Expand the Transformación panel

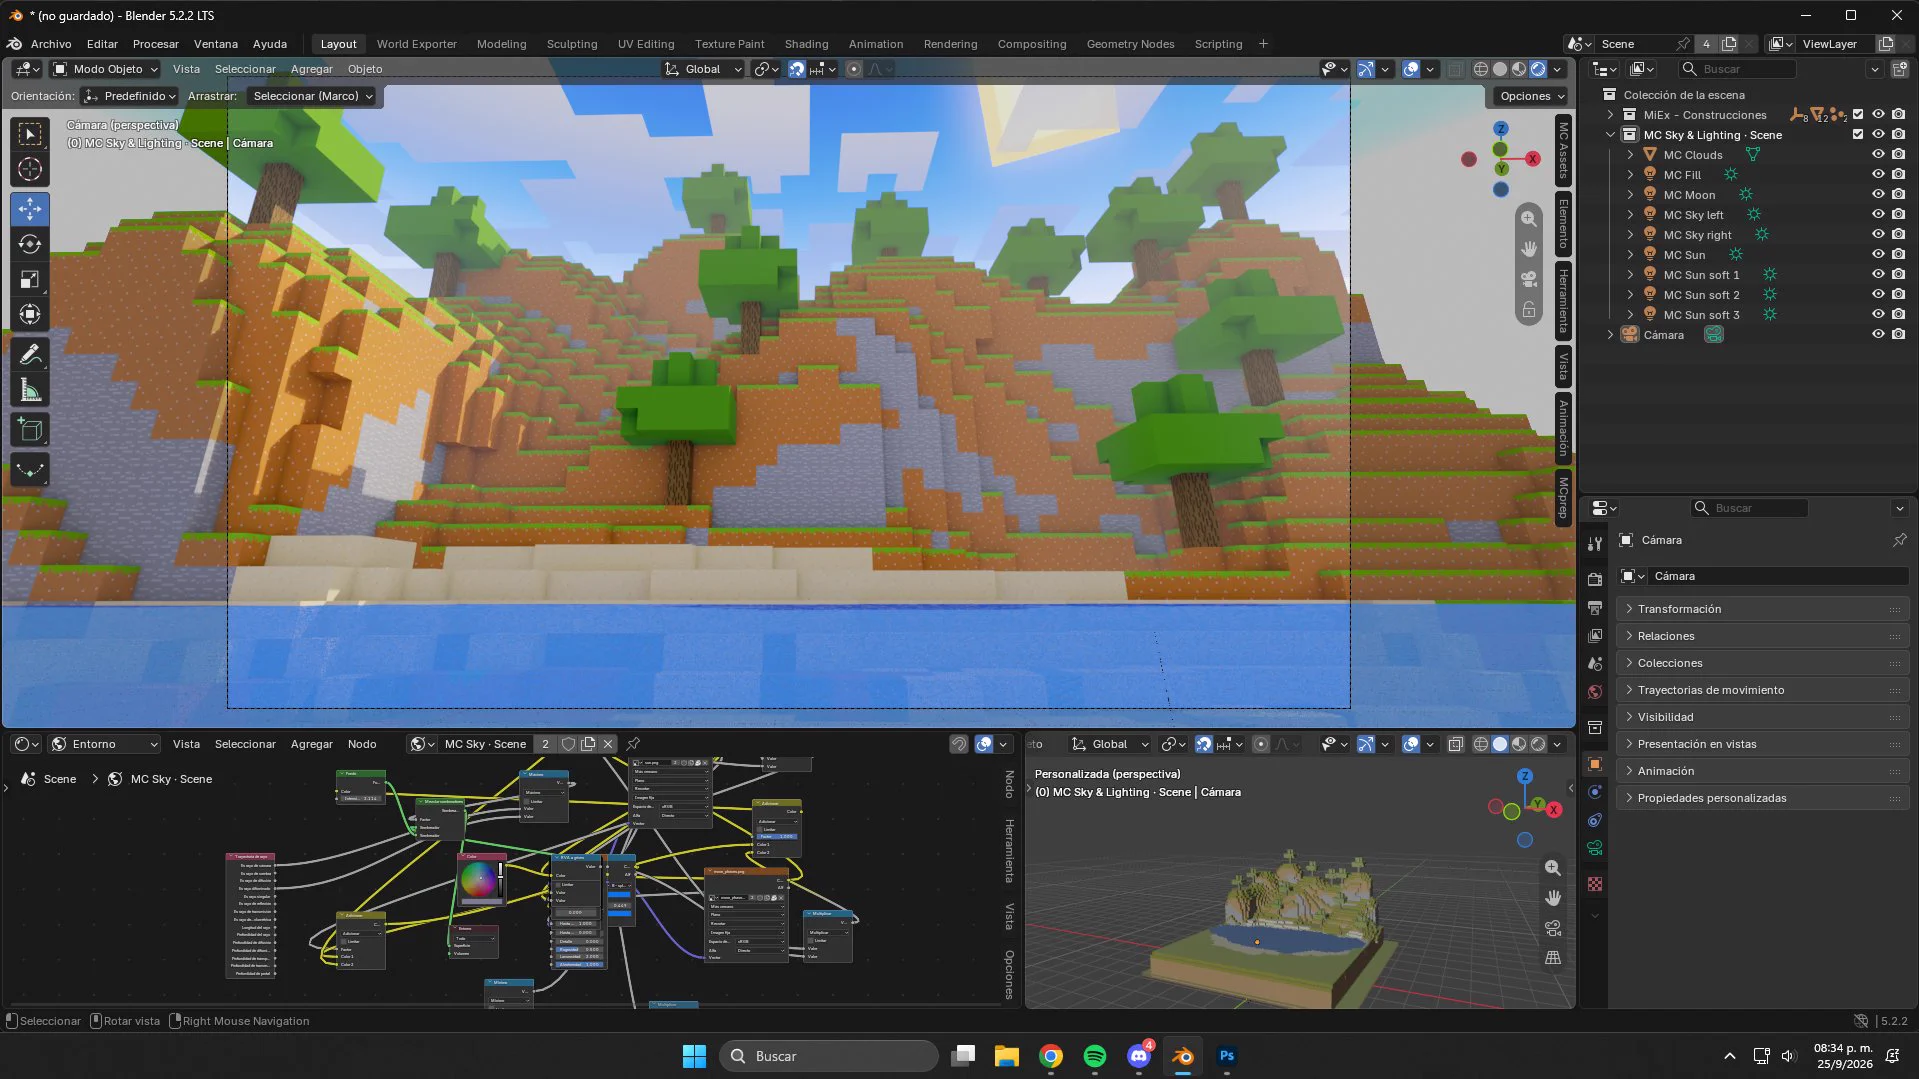click(x=1762, y=609)
